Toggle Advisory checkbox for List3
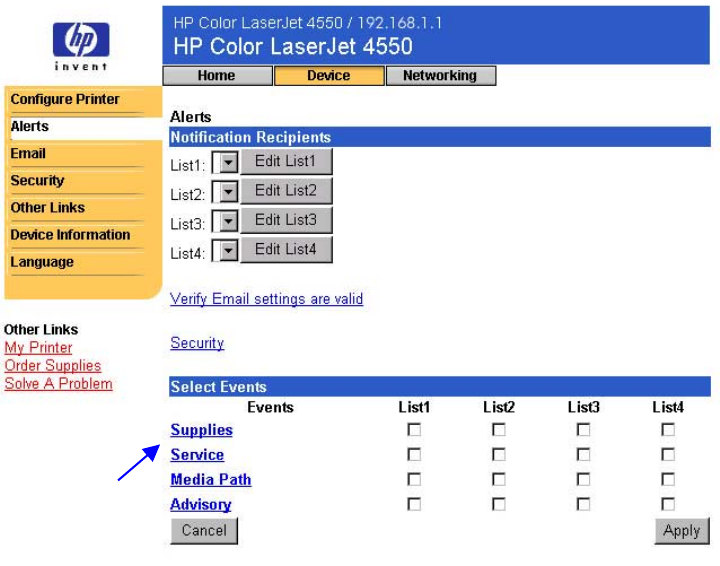 coord(584,504)
